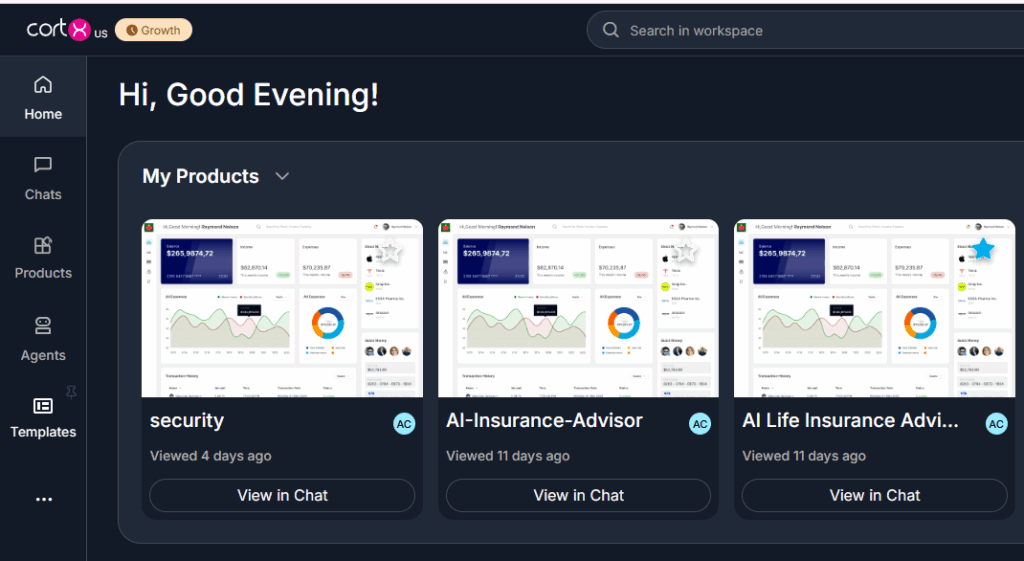Image resolution: width=1024 pixels, height=561 pixels.
Task: Open the more options ellipsis in sidebar
Action: pos(43,499)
